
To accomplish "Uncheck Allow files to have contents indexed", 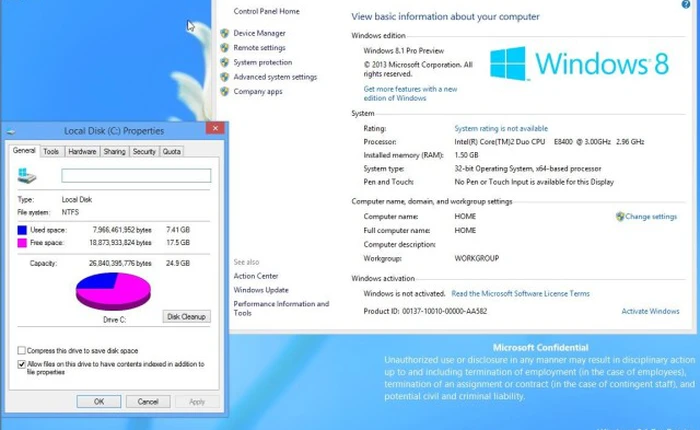I will pyautogui.click(x=21, y=364).
